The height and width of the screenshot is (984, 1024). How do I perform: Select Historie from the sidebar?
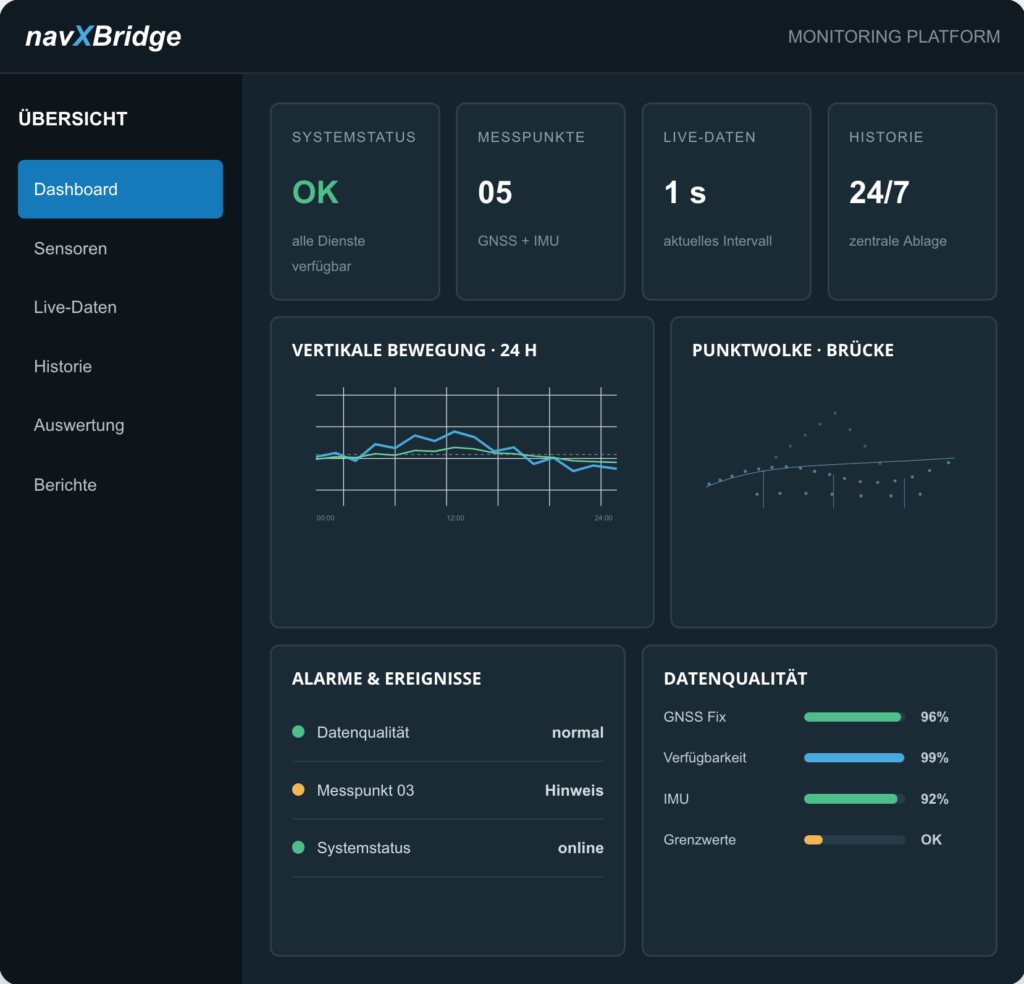coord(63,366)
